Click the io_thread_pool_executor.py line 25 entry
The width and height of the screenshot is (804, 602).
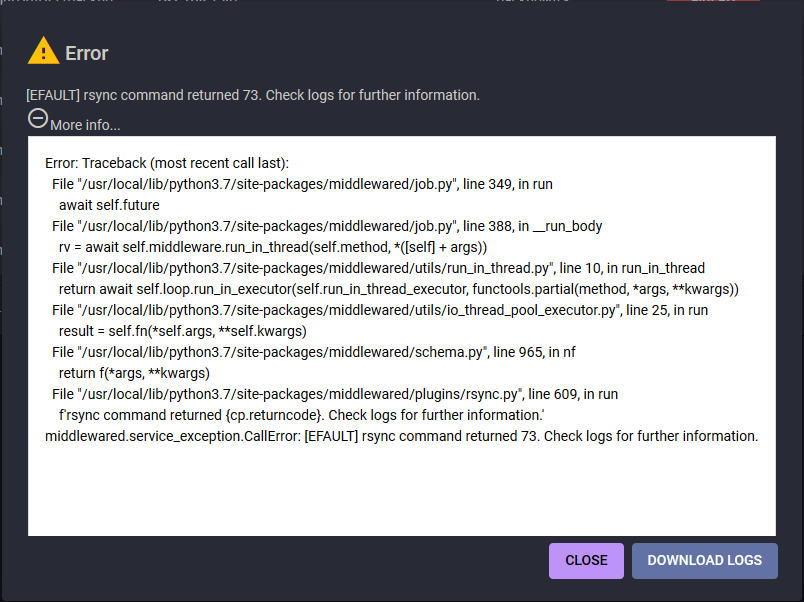click(379, 310)
